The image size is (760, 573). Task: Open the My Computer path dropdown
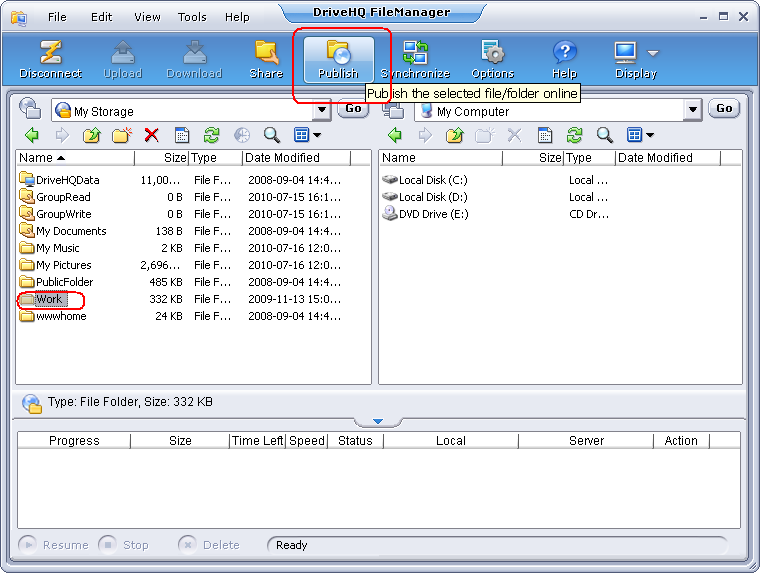pos(692,111)
